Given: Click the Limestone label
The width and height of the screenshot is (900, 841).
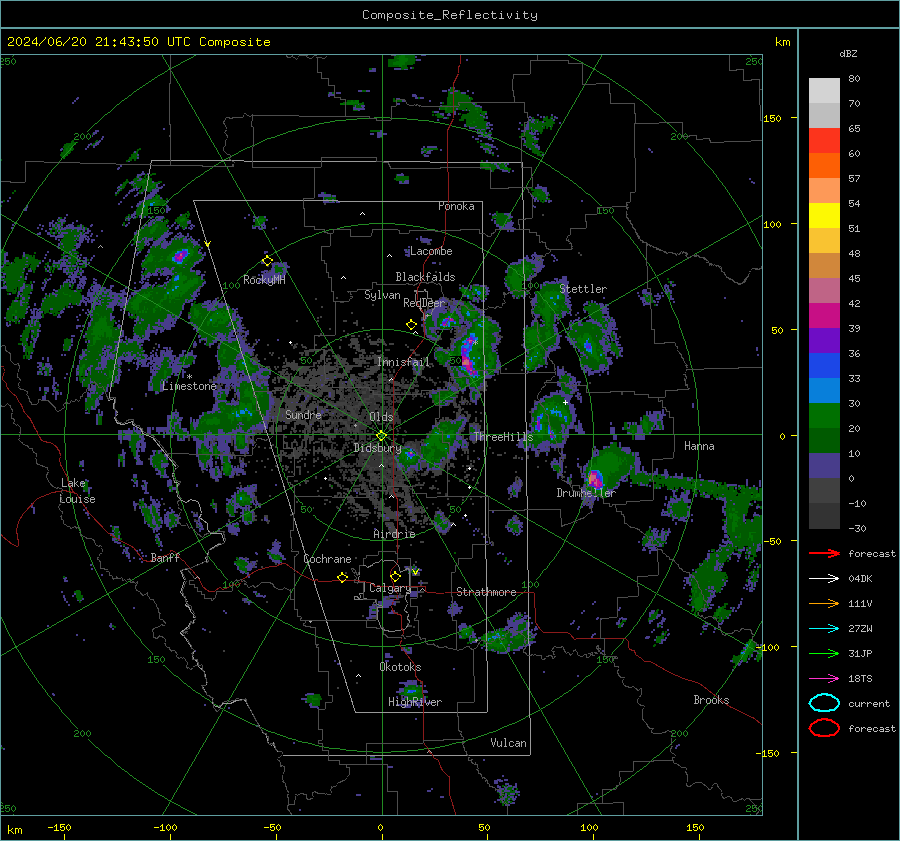Looking at the screenshot, I should tap(189, 386).
